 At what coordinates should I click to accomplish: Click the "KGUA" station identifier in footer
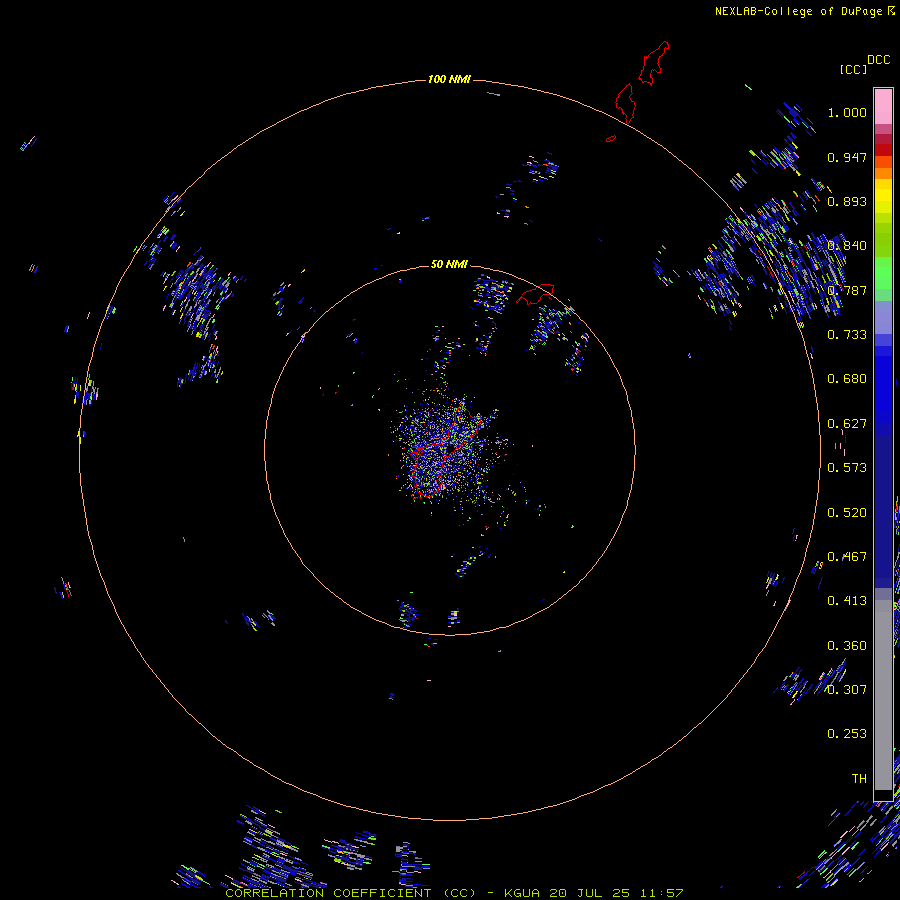click(522, 893)
